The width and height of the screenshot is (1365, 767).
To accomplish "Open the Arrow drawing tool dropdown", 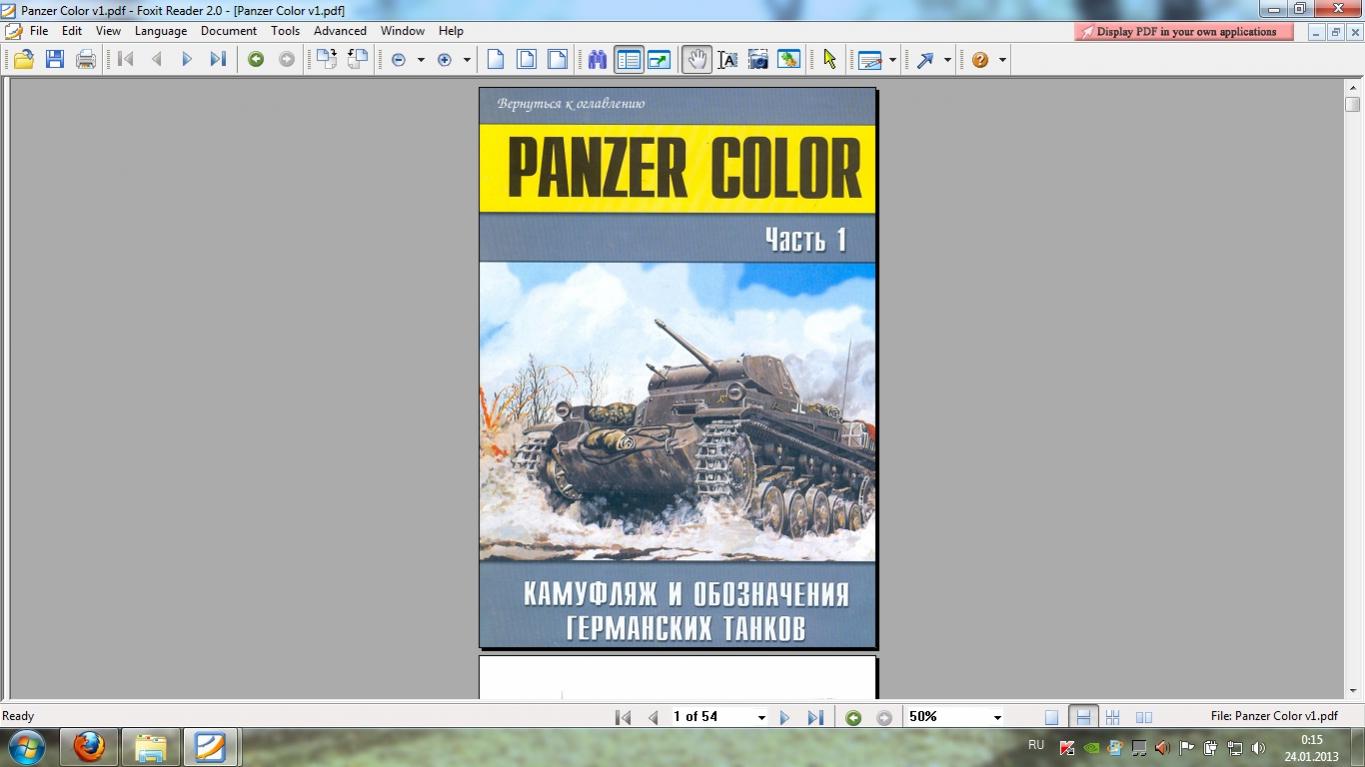I will (x=947, y=60).
